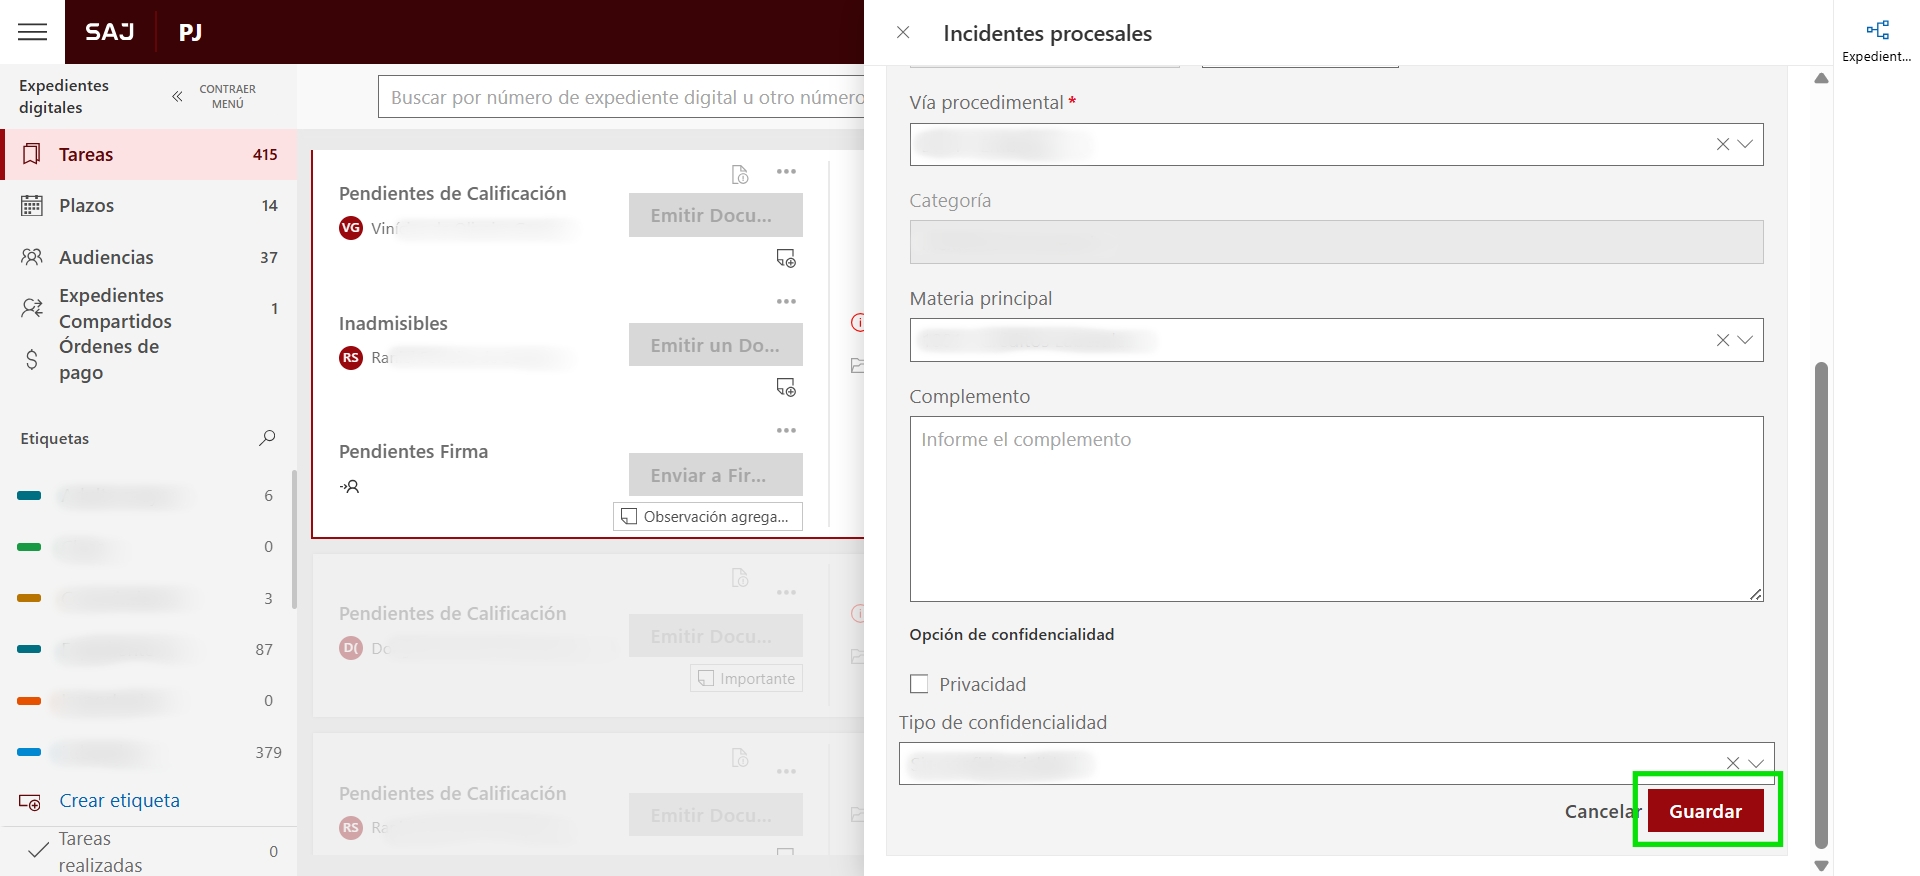Screen dimensions: 1920x876
Task: Enable the Privacidad checkbox
Action: [x=919, y=684]
